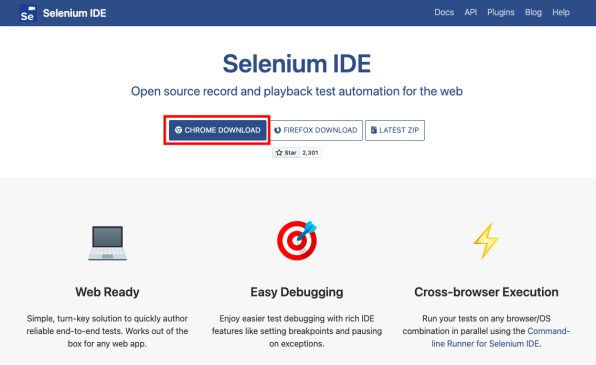Click the Web Ready heading
Image resolution: width=596 pixels, height=365 pixels.
107,292
